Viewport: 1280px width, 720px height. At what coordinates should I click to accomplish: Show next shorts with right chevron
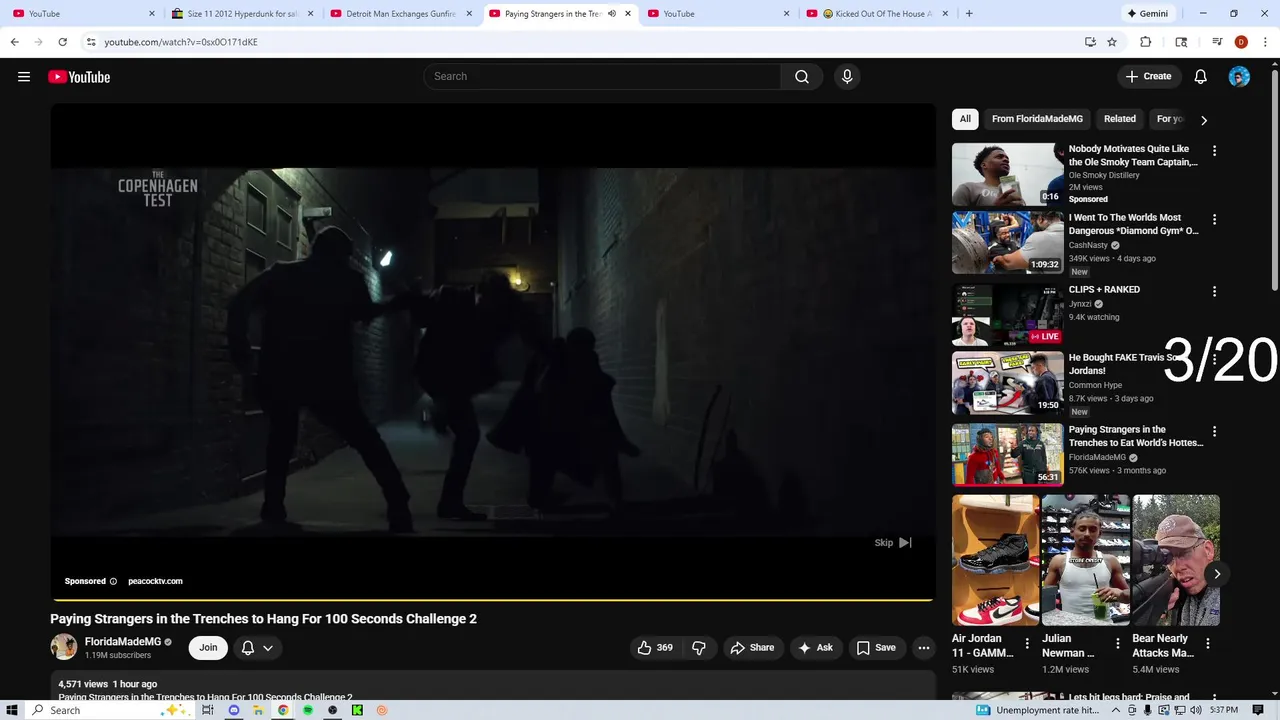click(x=1217, y=574)
